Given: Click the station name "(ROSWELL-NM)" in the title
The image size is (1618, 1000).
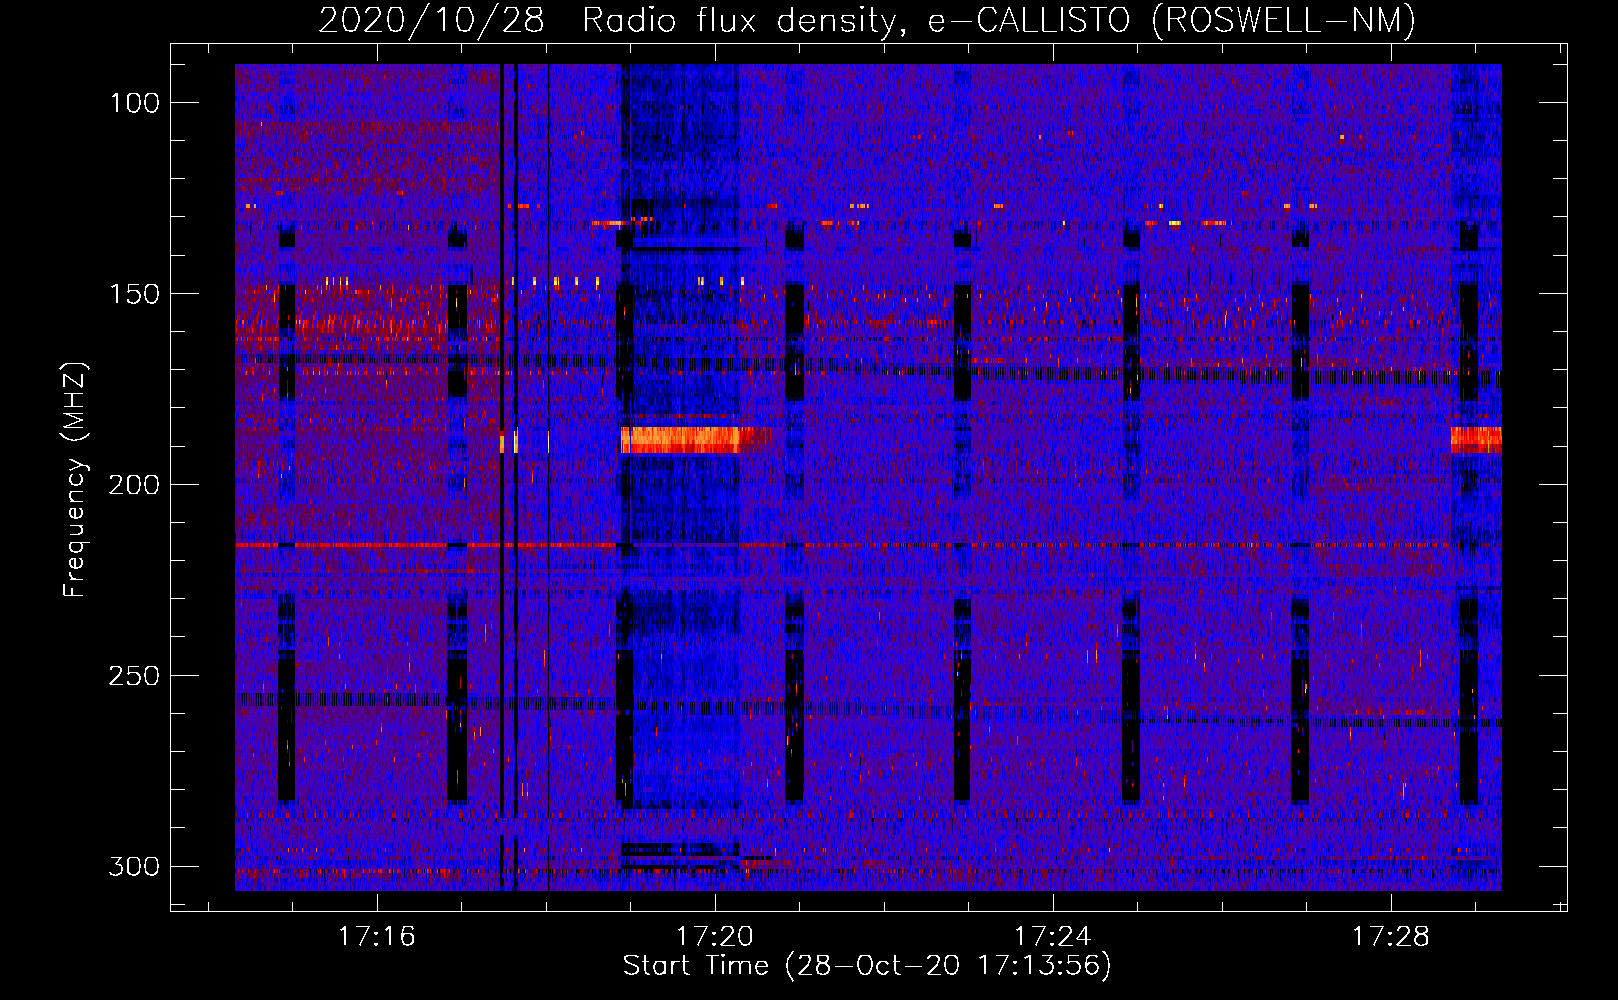Looking at the screenshot, I should (1284, 20).
